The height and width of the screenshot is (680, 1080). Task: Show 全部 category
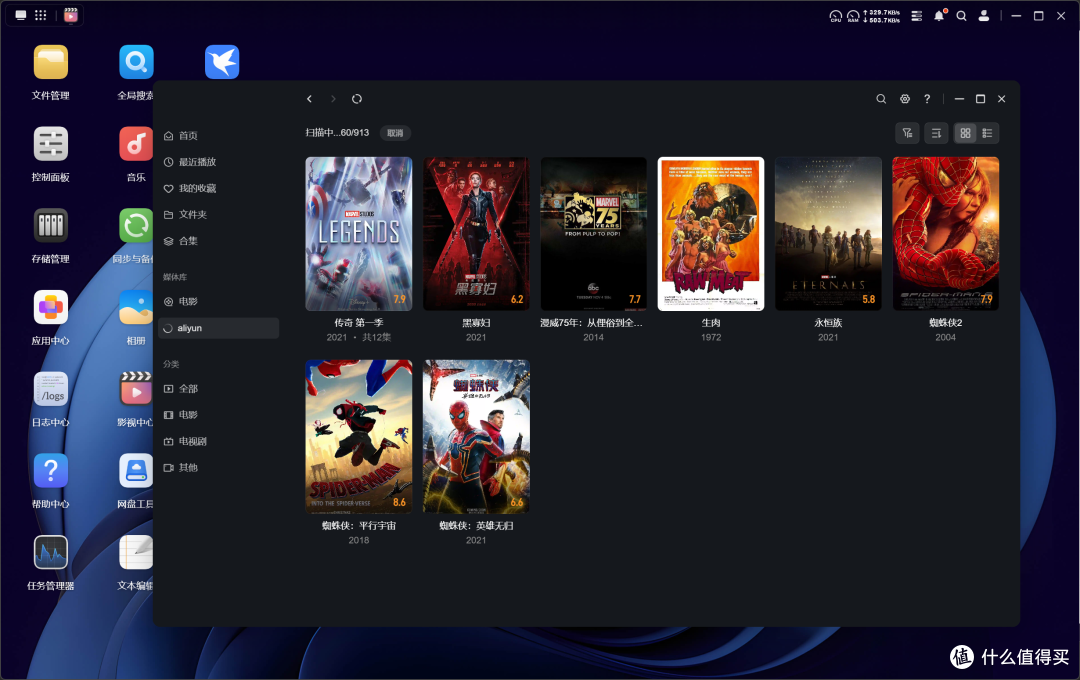point(218,389)
